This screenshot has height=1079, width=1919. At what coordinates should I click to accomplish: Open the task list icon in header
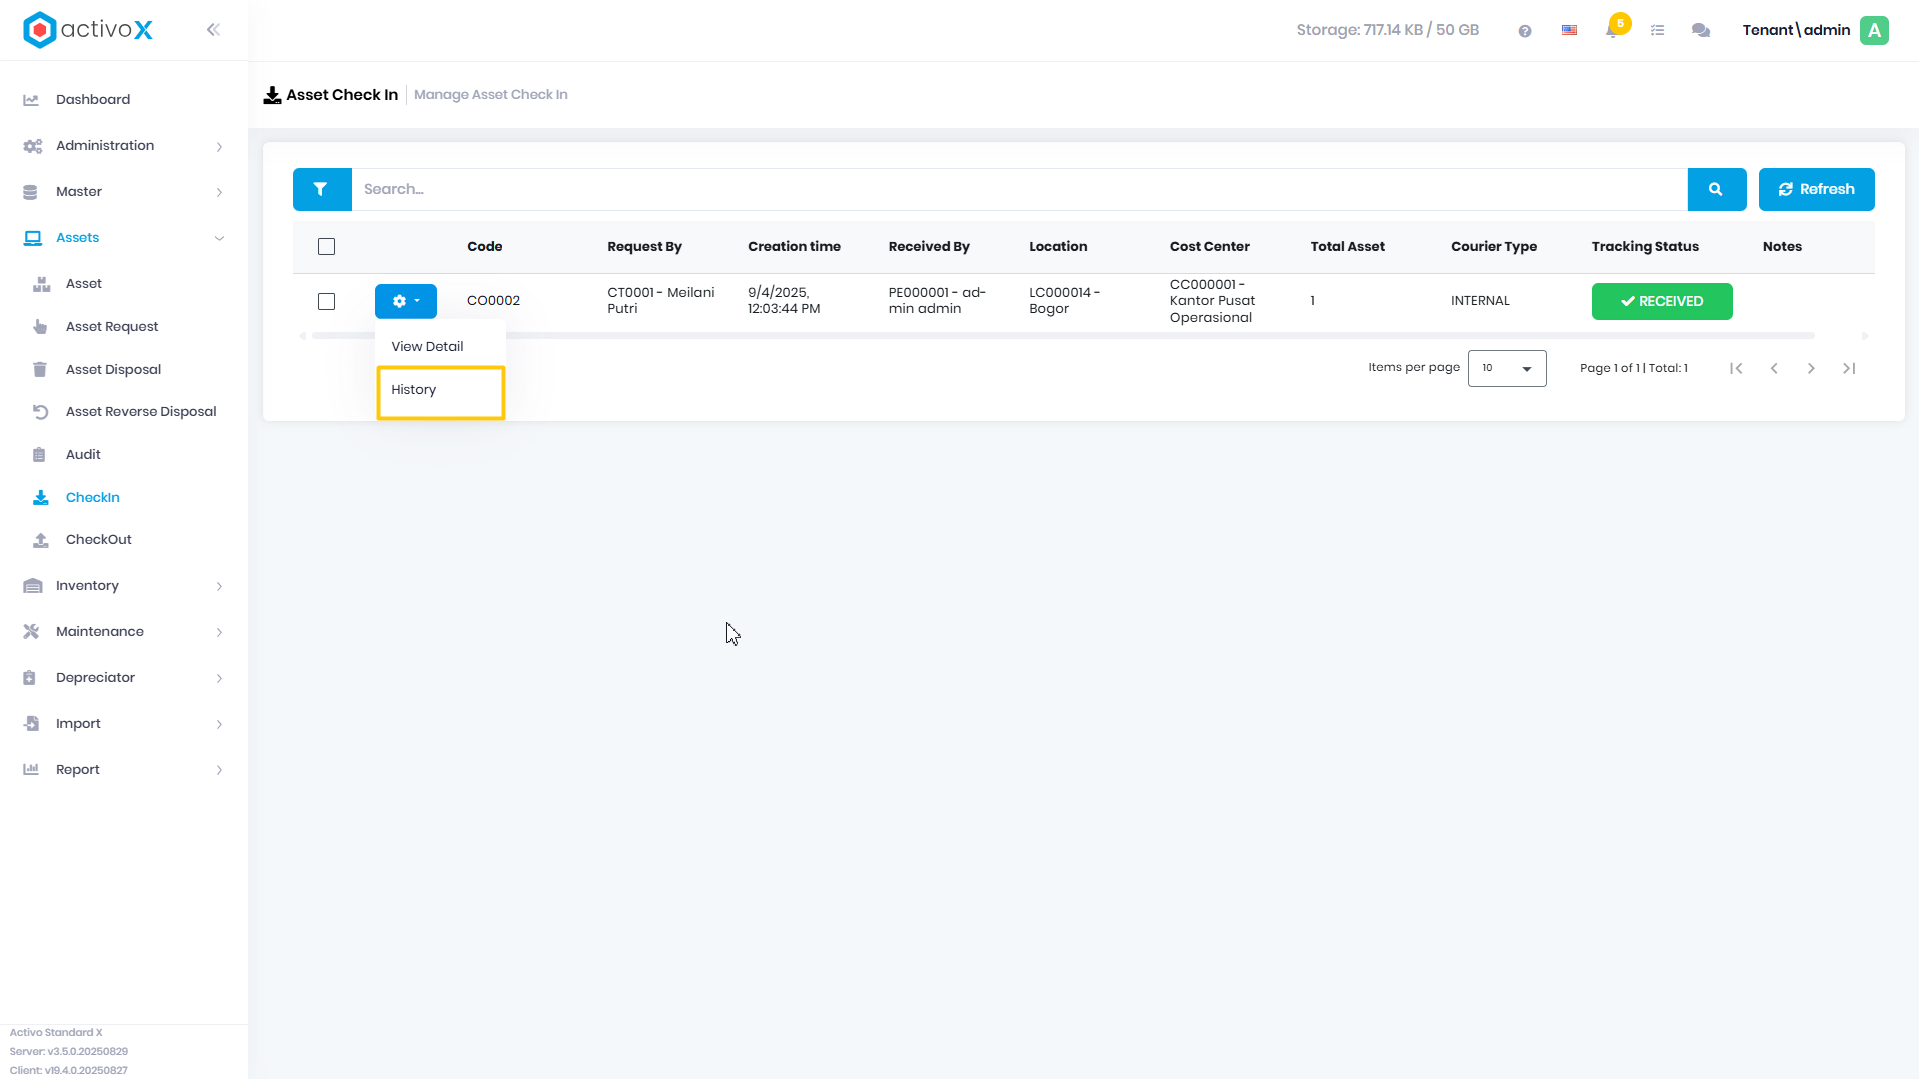(1657, 31)
